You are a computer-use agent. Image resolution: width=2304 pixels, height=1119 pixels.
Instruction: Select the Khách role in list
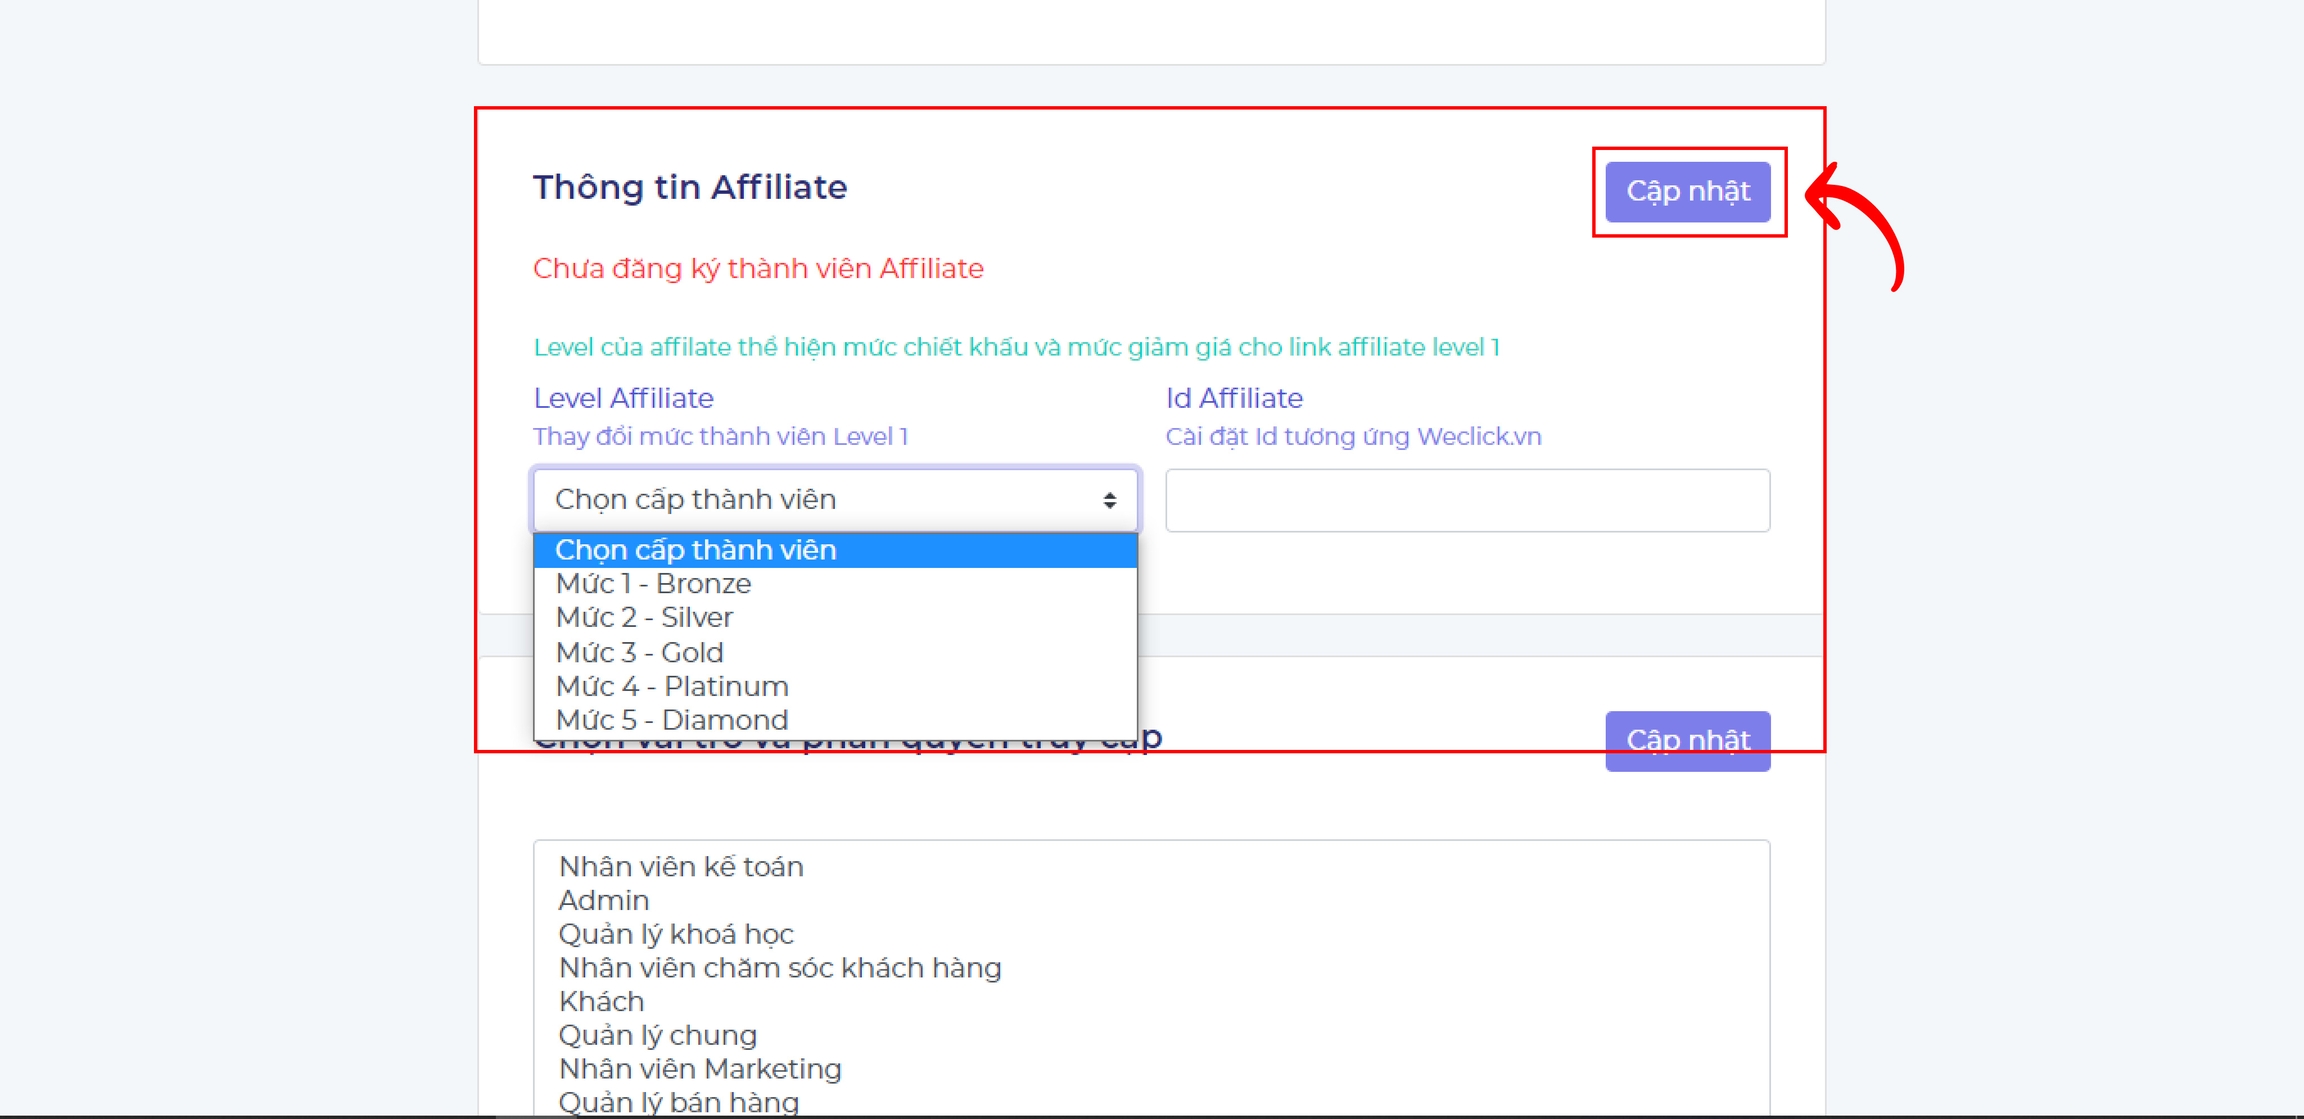[x=601, y=1001]
